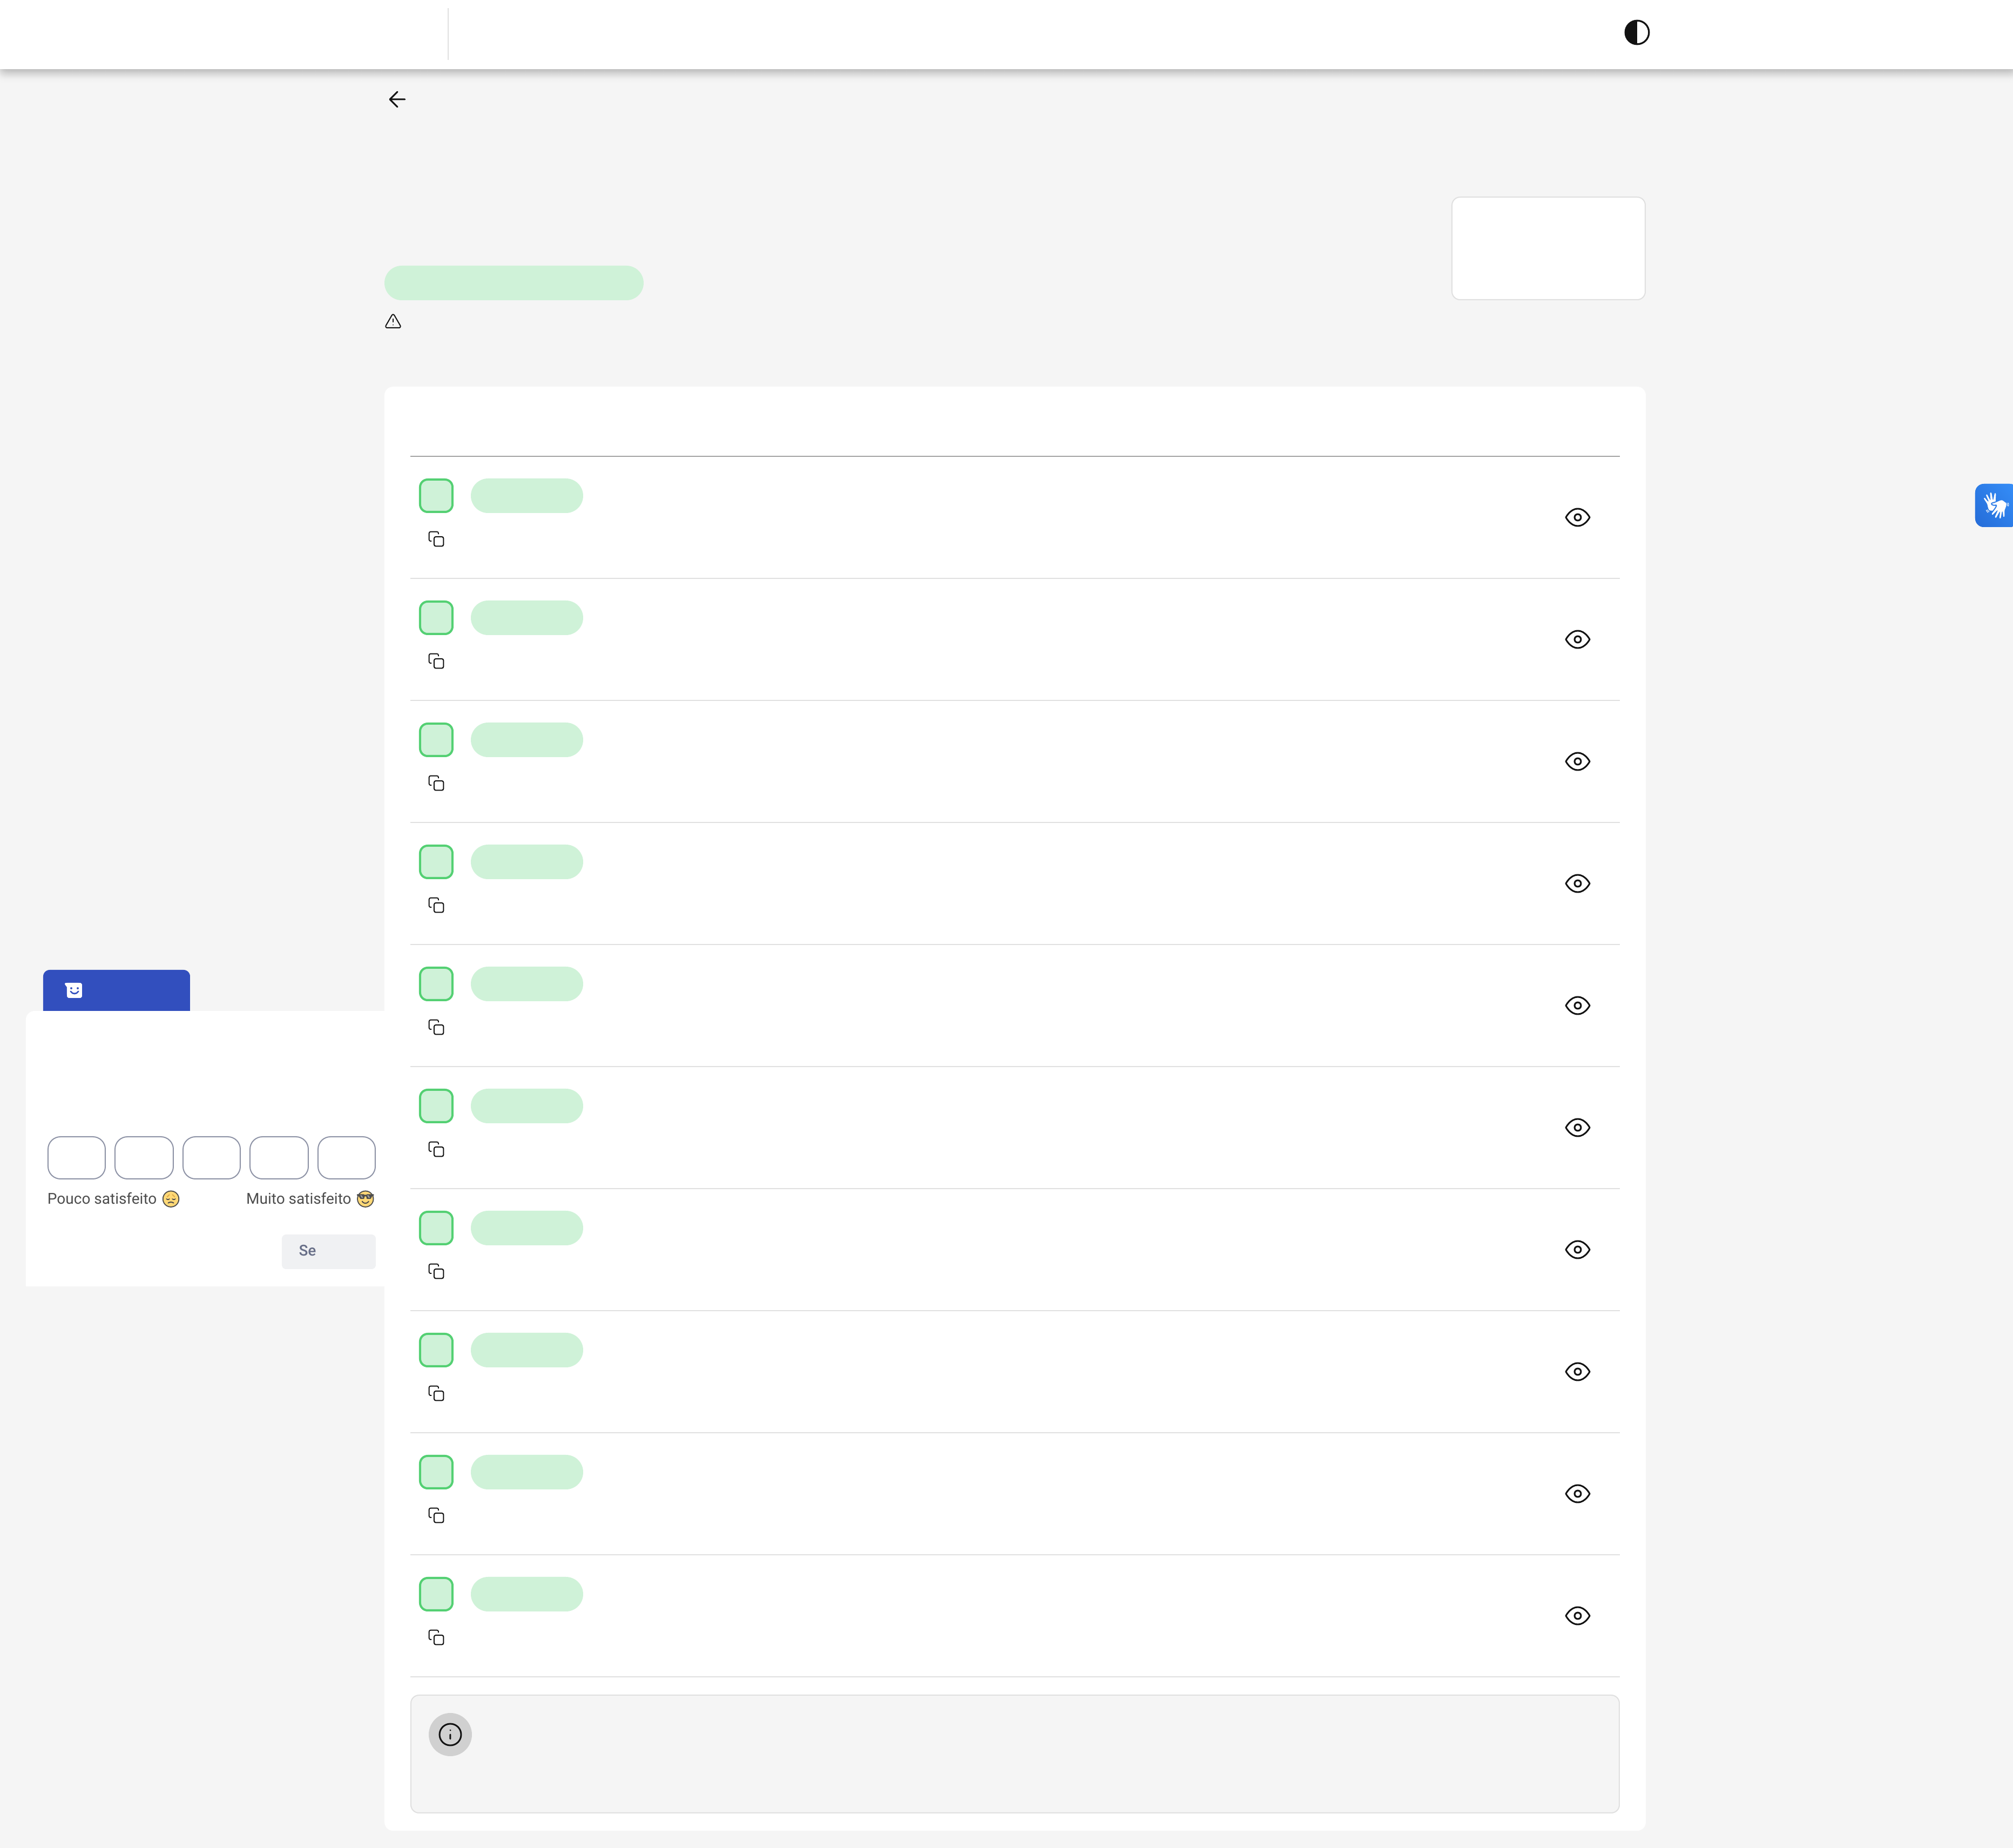
Task: Click the eye icon in the last row
Action: point(1577,1615)
